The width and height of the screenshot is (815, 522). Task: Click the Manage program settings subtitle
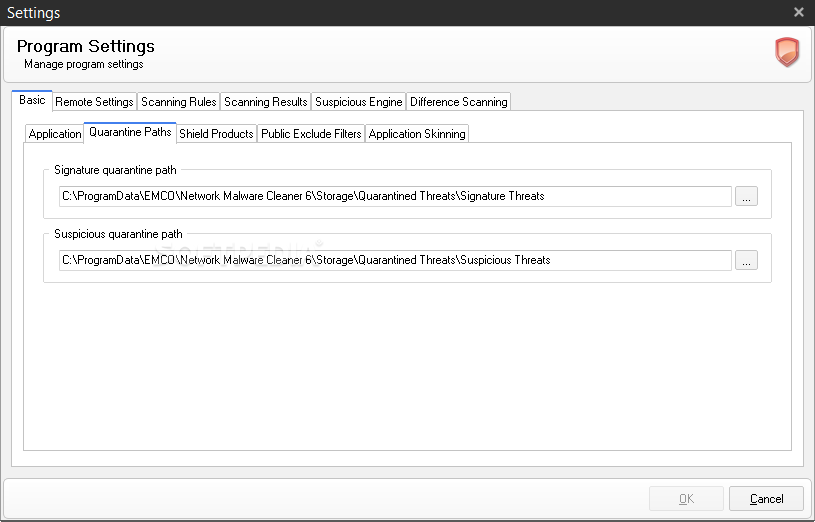click(84, 64)
